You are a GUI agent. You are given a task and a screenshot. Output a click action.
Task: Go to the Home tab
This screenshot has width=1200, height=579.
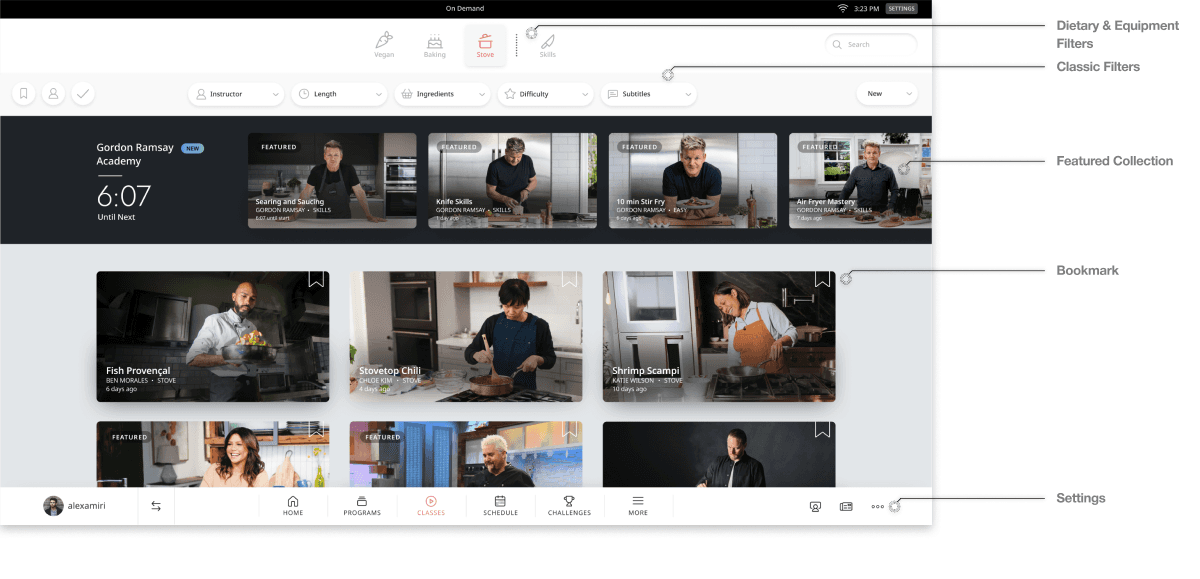[293, 506]
